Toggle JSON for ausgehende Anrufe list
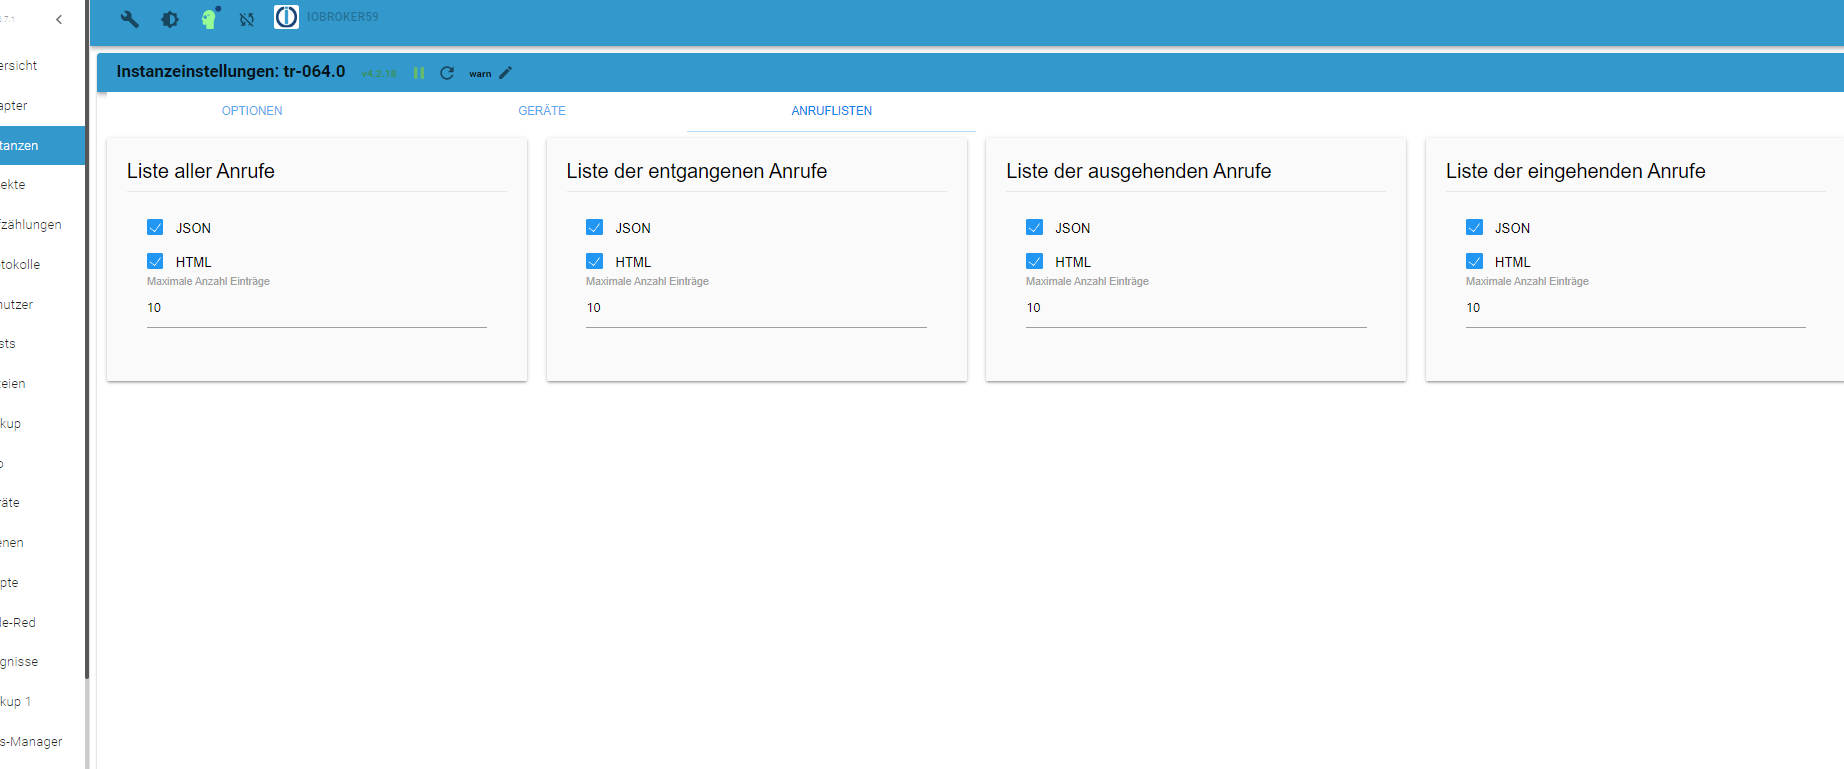The image size is (1844, 769). click(x=1035, y=228)
